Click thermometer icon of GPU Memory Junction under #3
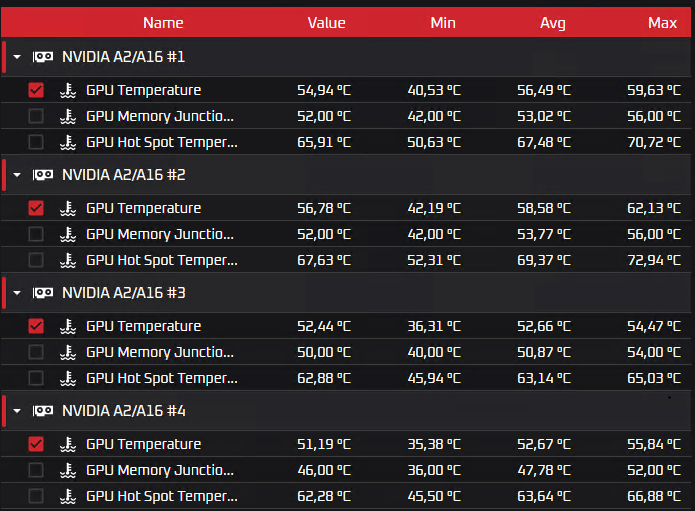This screenshot has height=511, width=695. click(68, 352)
